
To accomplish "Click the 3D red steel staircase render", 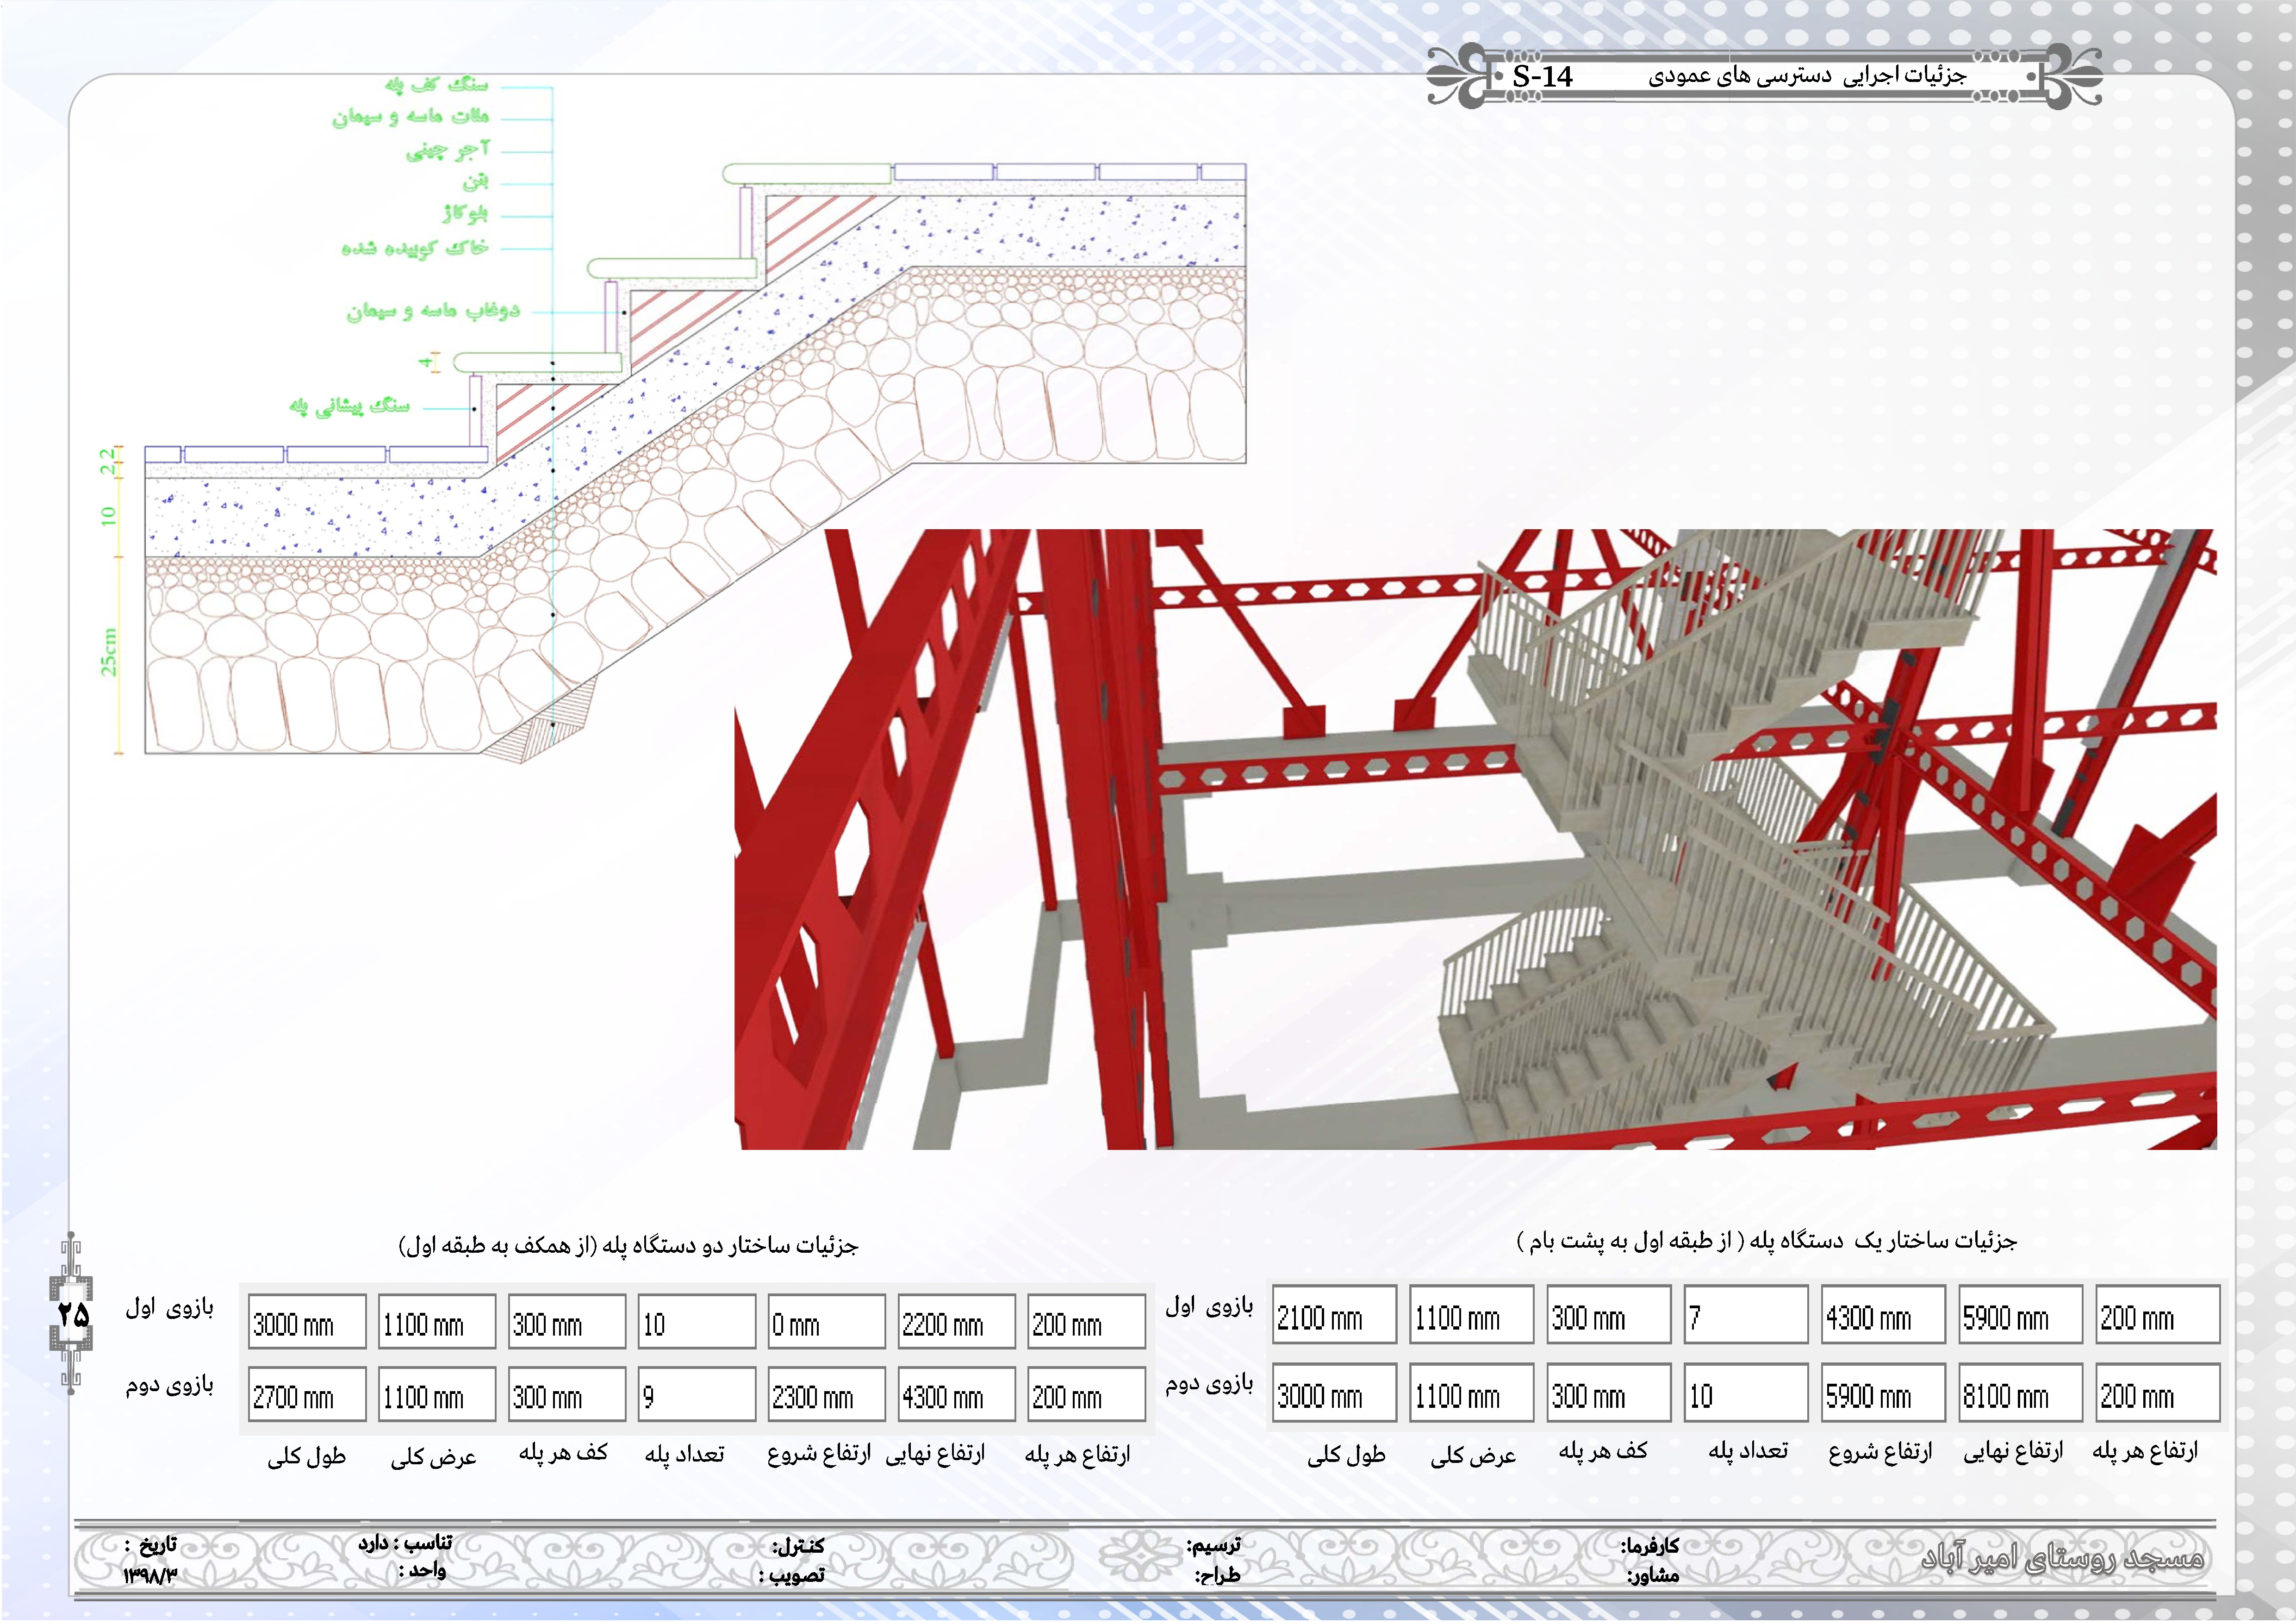I will pos(1475,840).
